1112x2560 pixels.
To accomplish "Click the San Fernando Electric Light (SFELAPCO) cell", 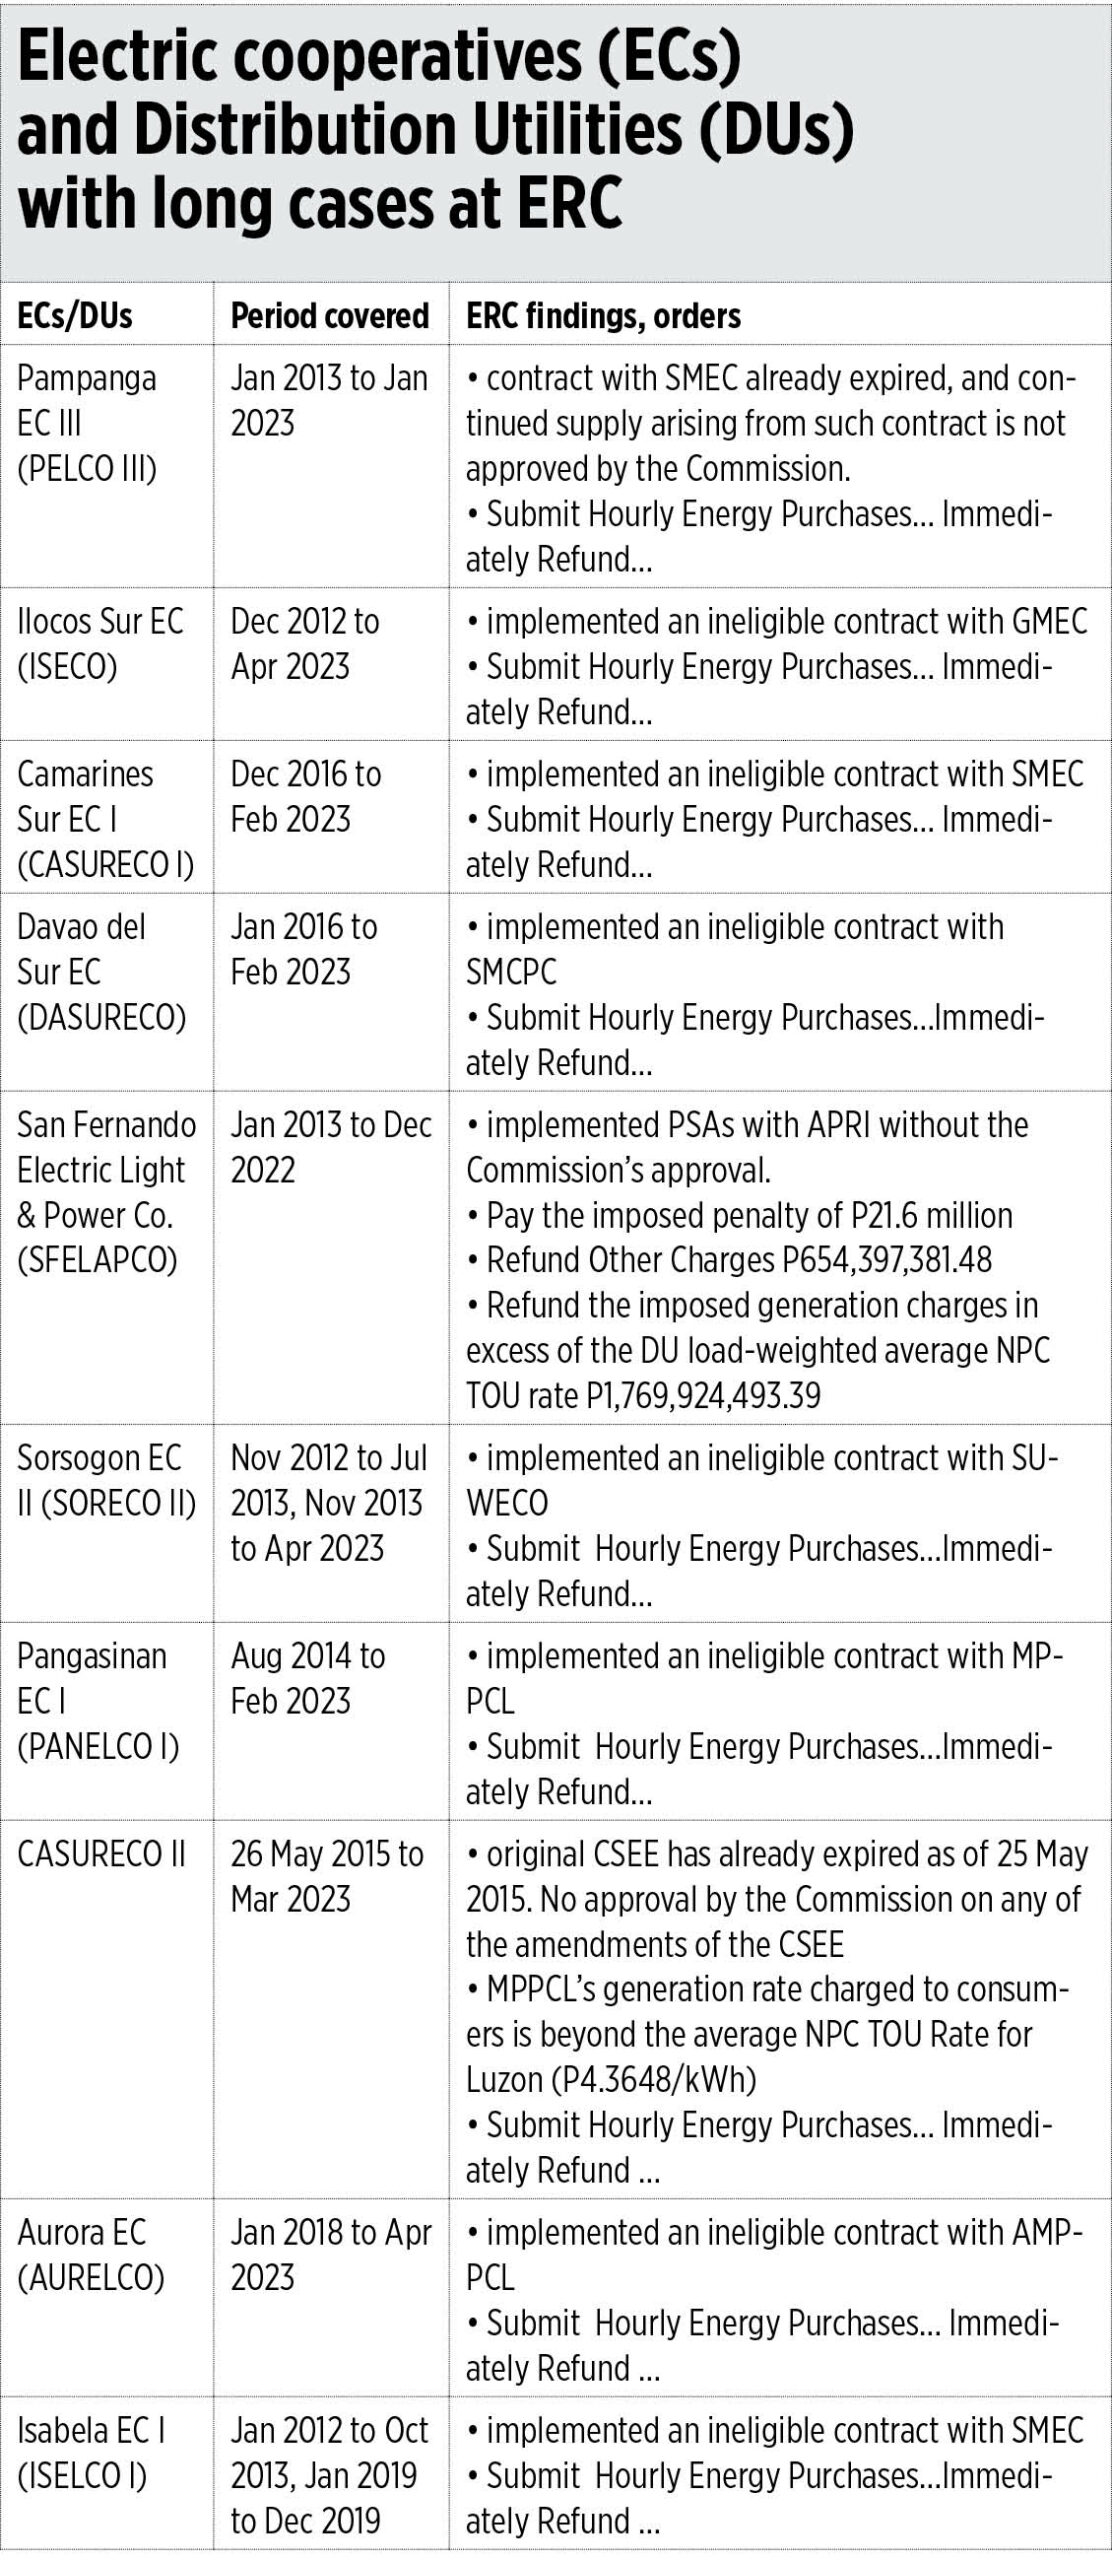I will coord(106,1192).
